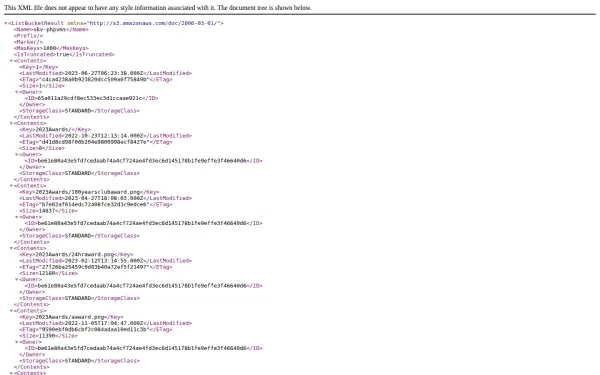Click the MaxKeys value 1000
This screenshot has height=375, width=600.
50,48
